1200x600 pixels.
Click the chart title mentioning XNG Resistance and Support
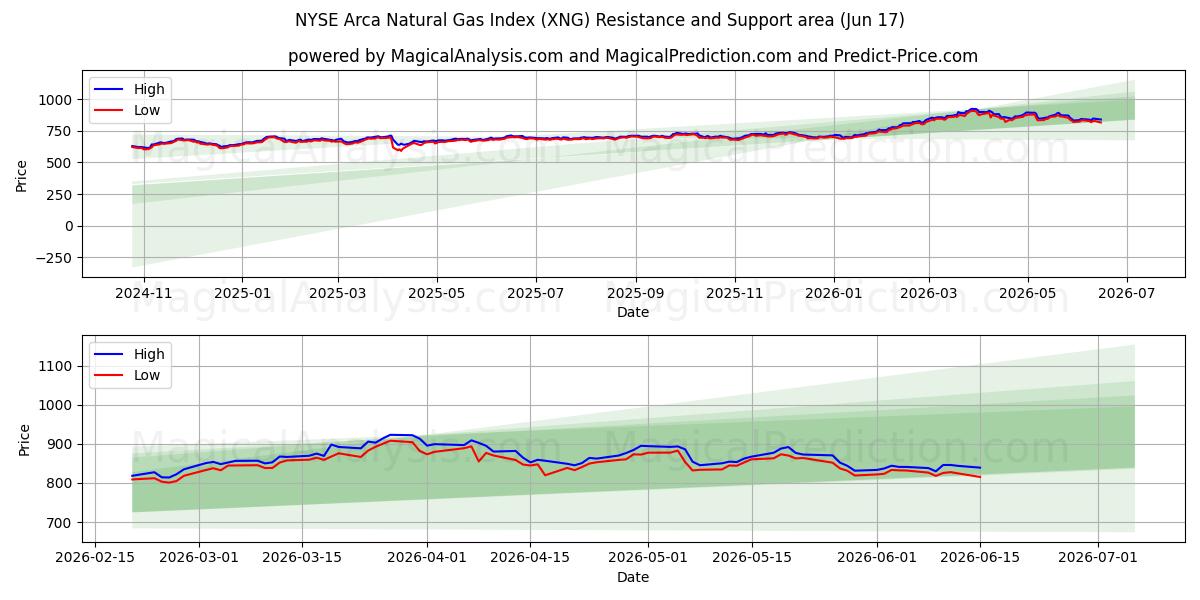pyautogui.click(x=600, y=20)
